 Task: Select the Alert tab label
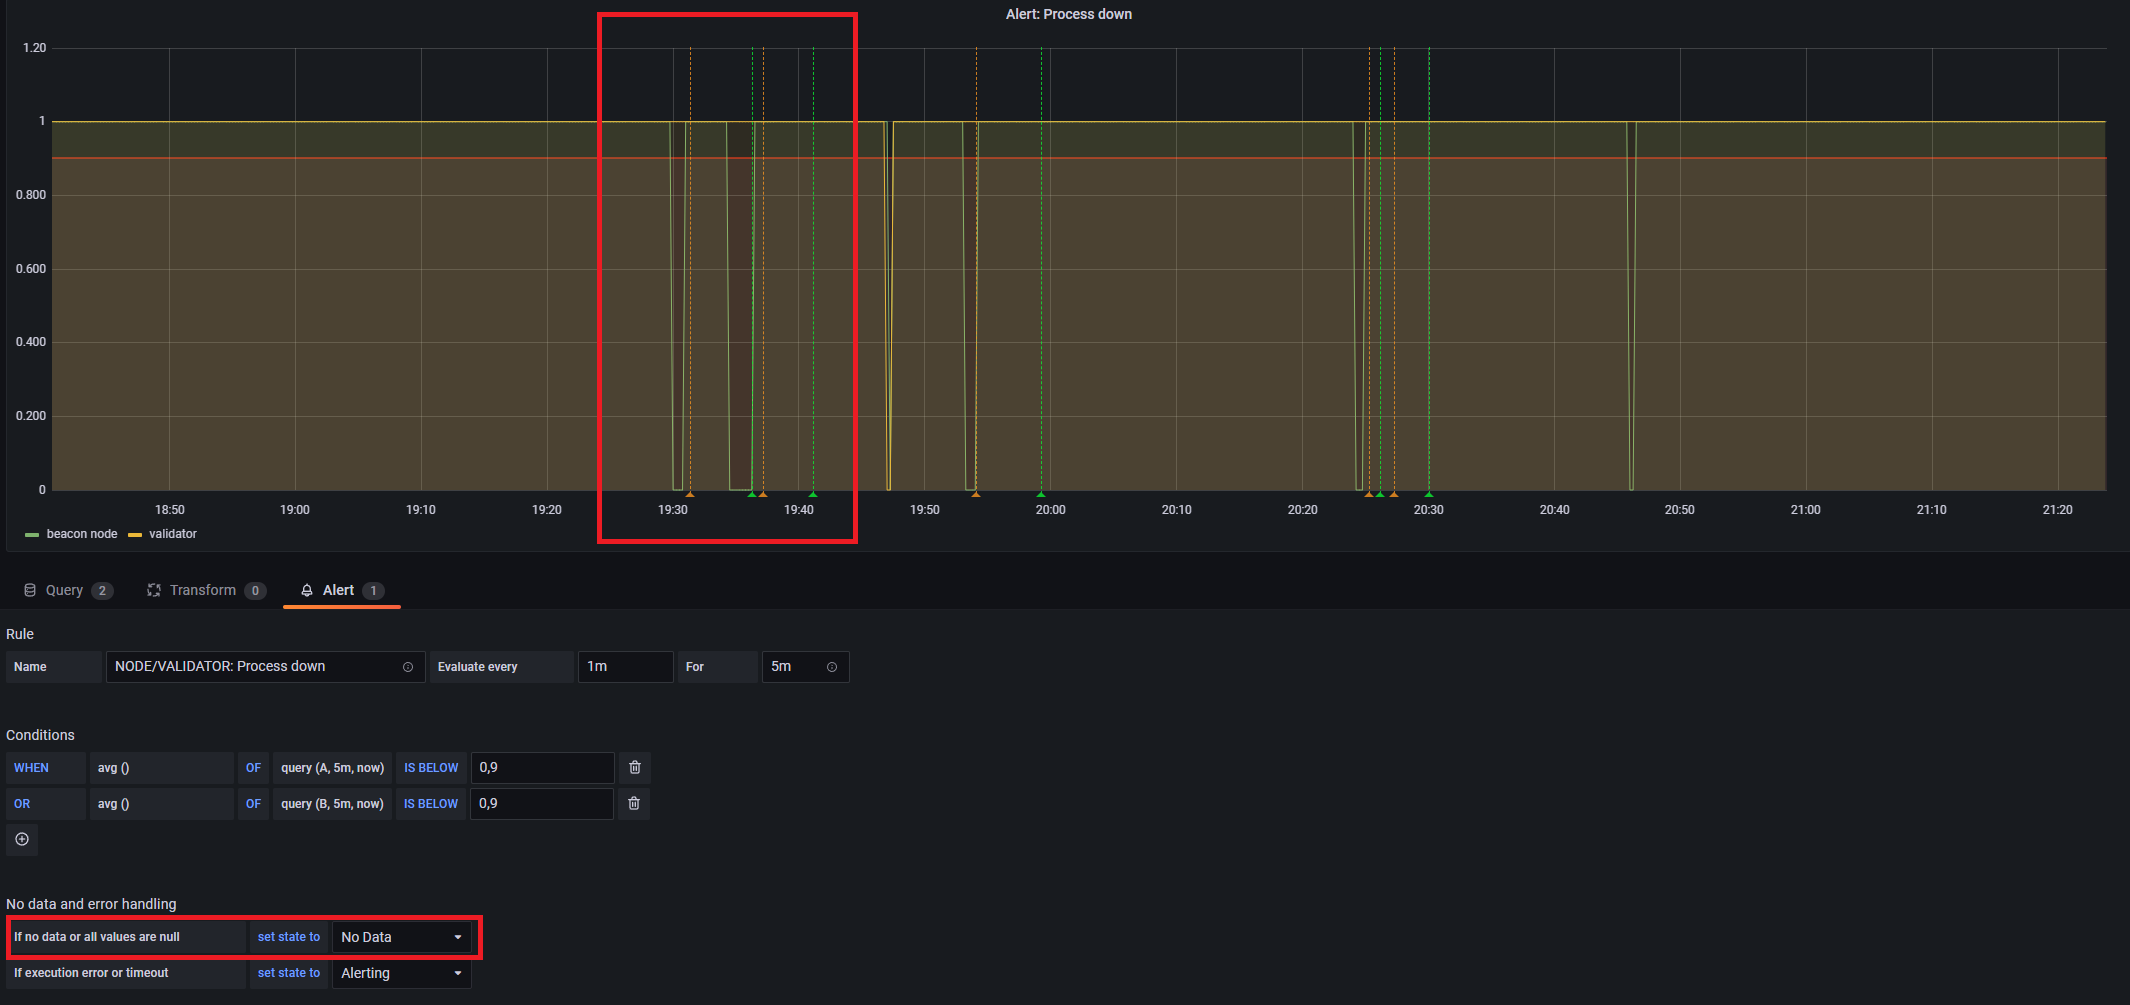pyautogui.click(x=338, y=590)
